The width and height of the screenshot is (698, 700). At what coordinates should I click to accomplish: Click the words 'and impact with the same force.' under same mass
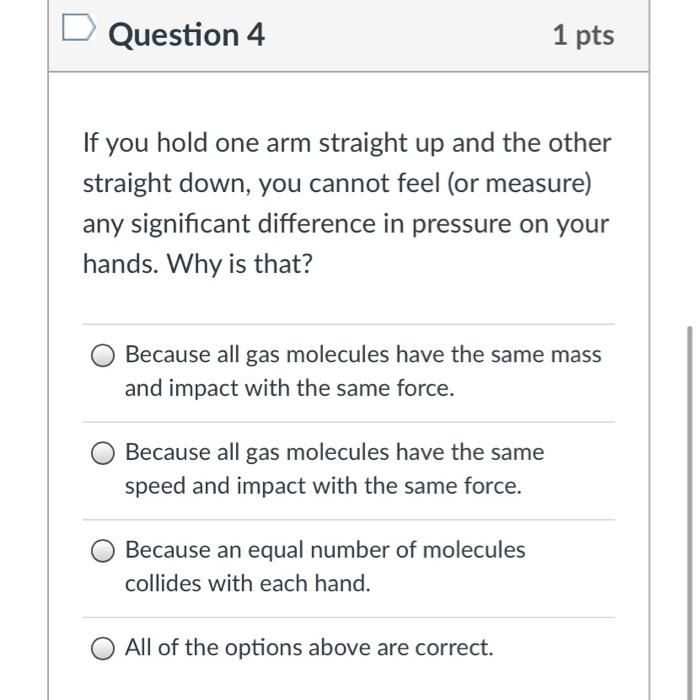pyautogui.click(x=289, y=389)
